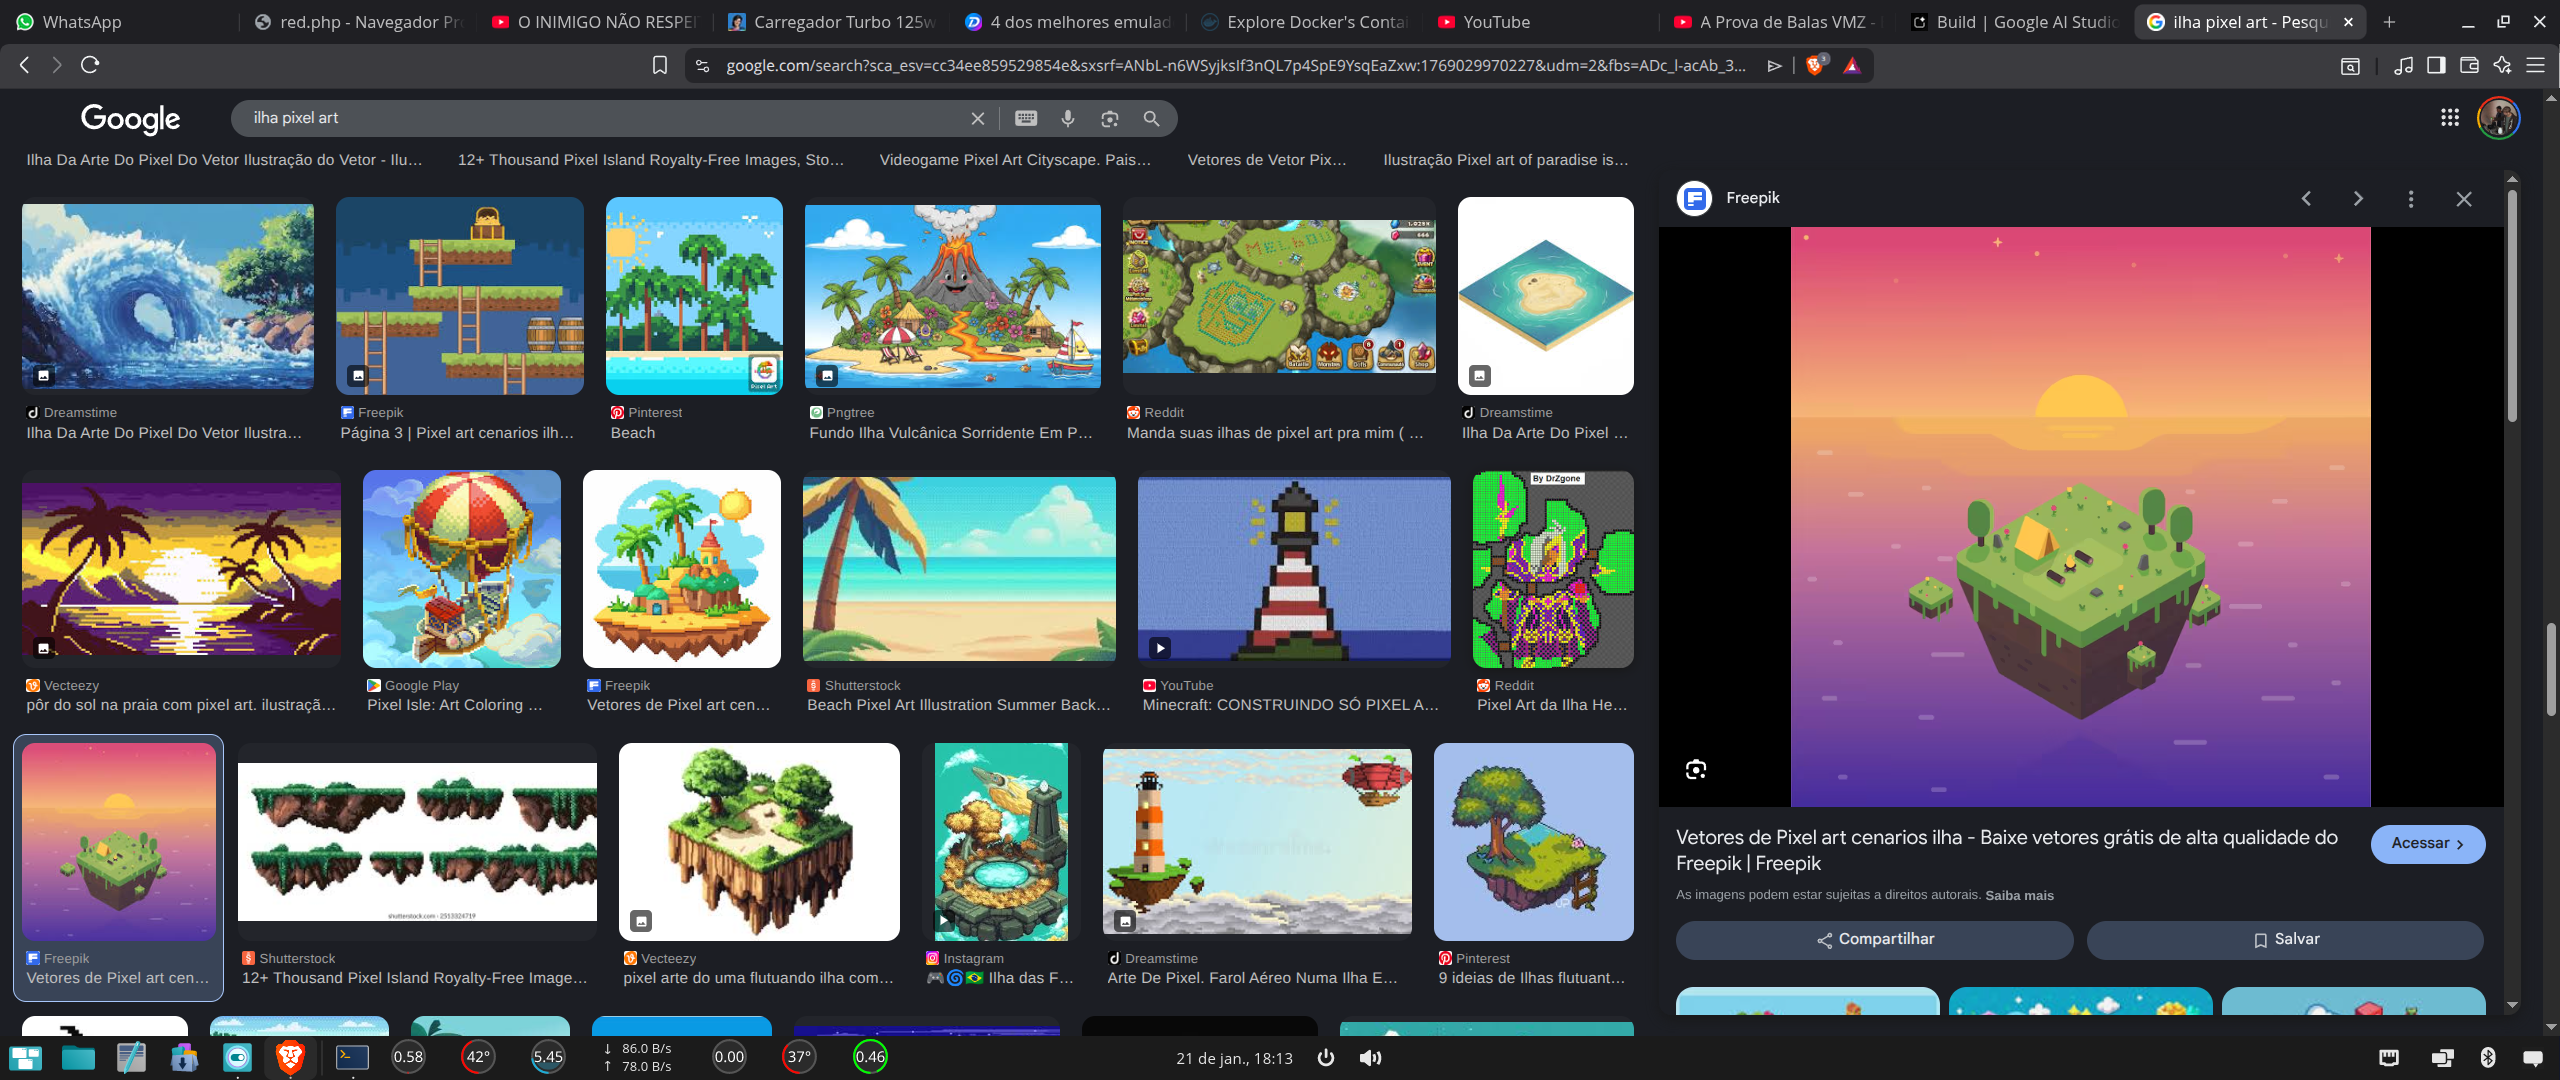2560x1080 pixels.
Task: Open file manager folder icon in taskbar
Action: (x=78, y=1057)
